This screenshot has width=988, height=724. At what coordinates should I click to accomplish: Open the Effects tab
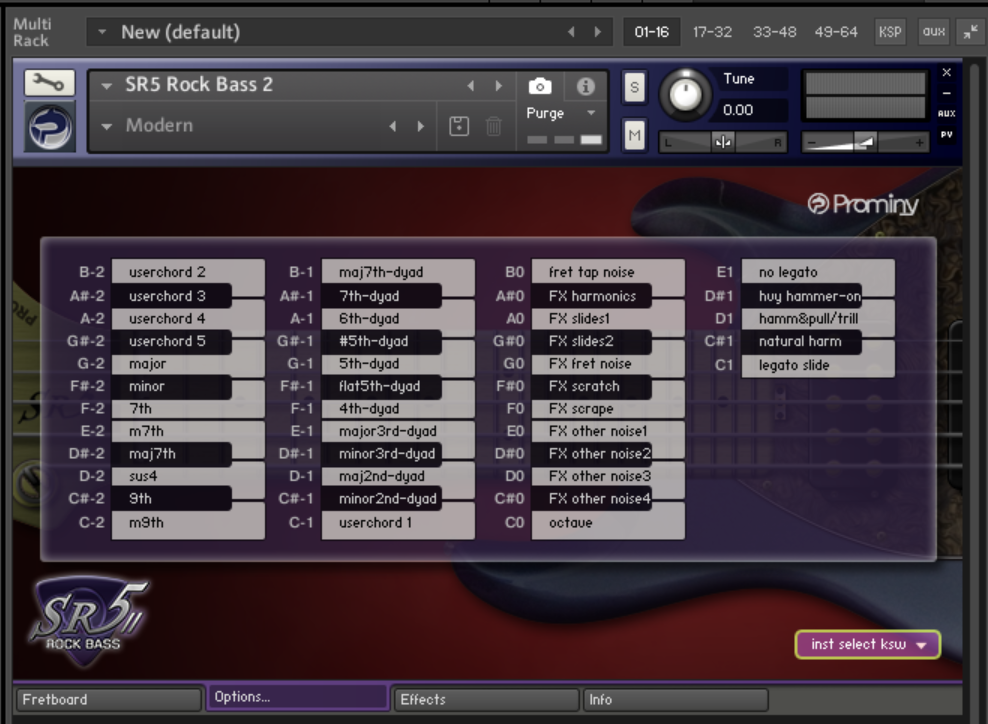click(486, 699)
